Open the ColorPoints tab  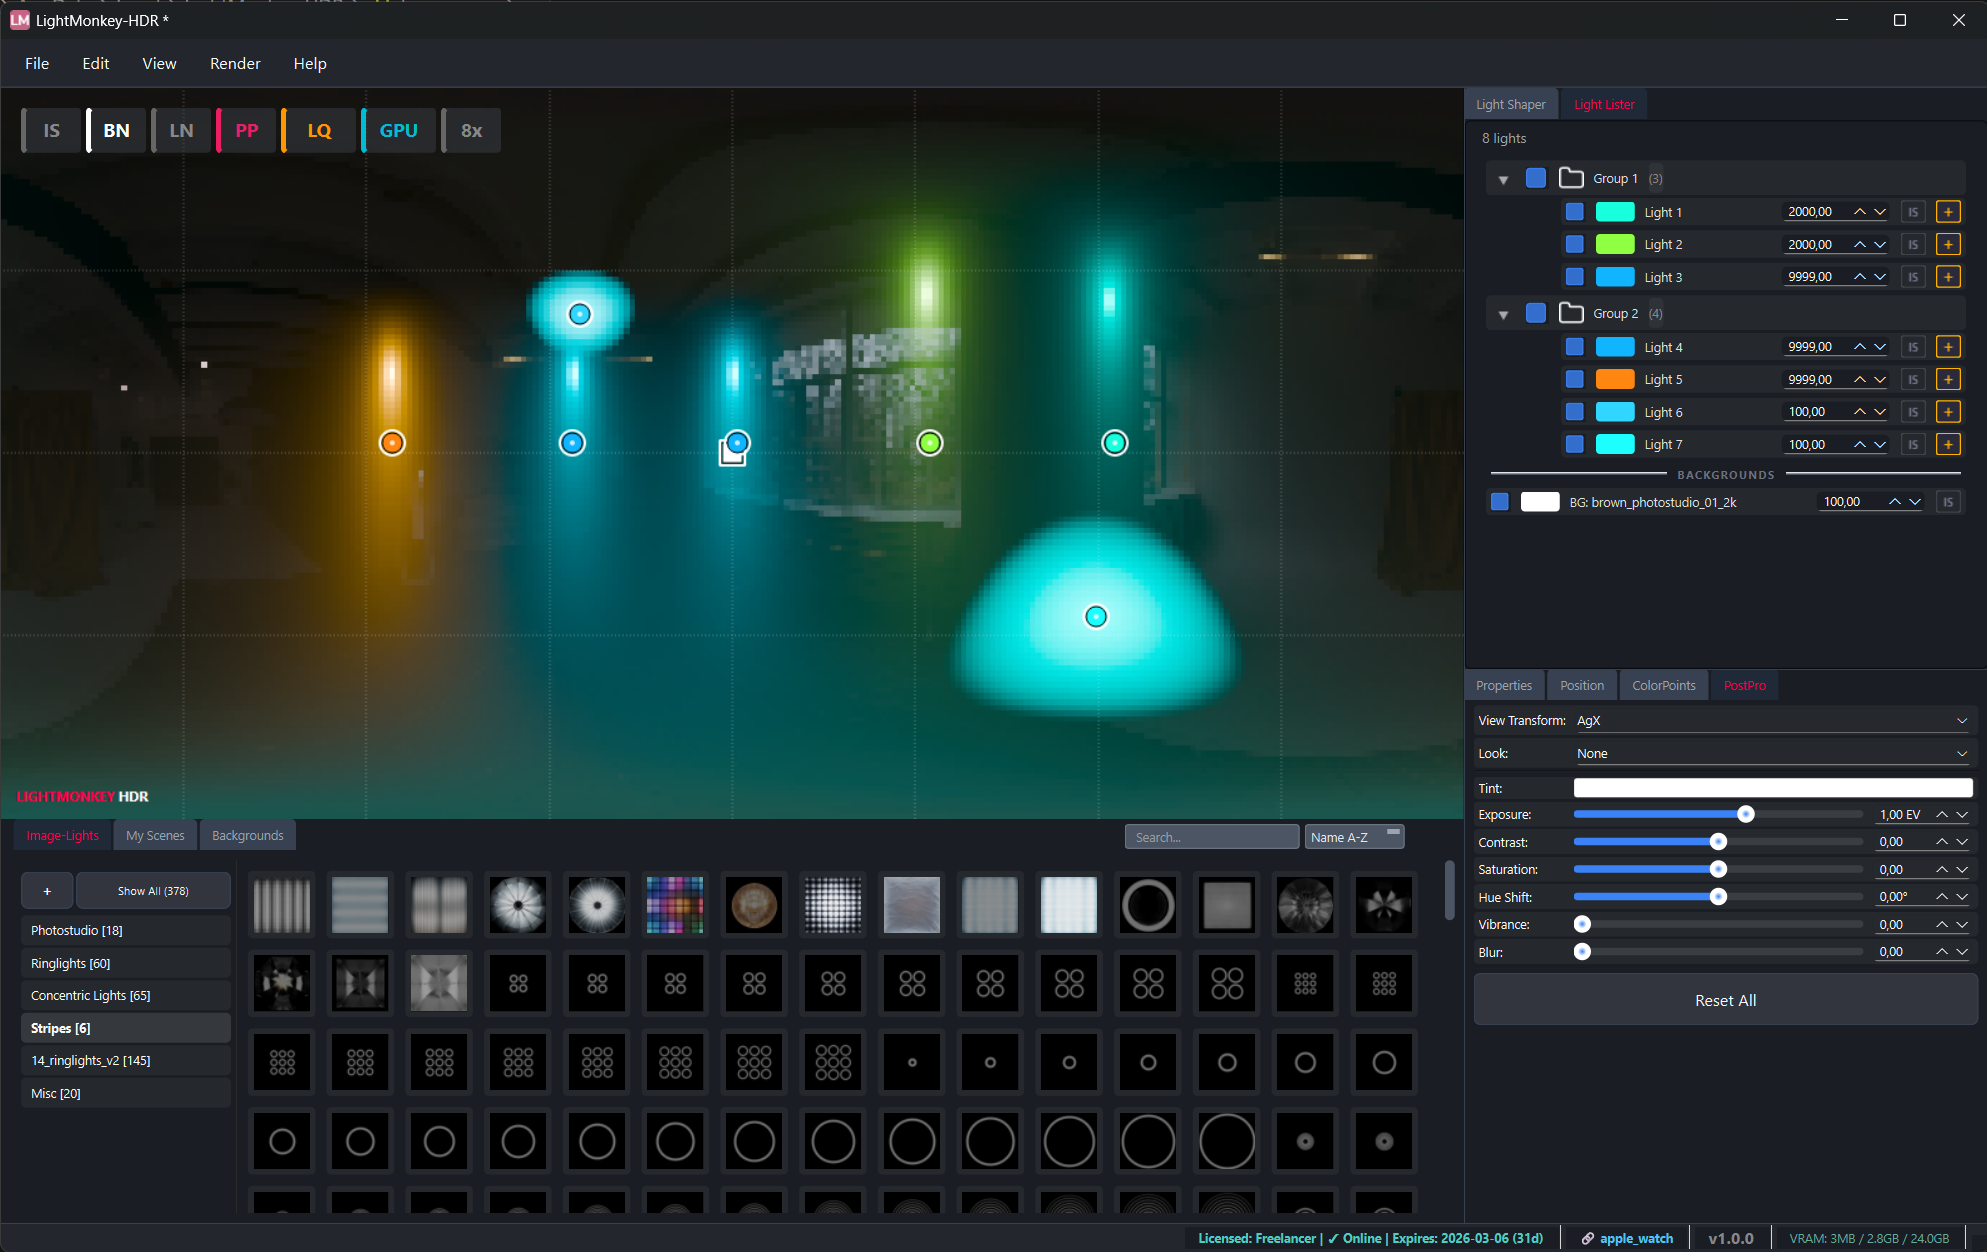click(x=1663, y=685)
